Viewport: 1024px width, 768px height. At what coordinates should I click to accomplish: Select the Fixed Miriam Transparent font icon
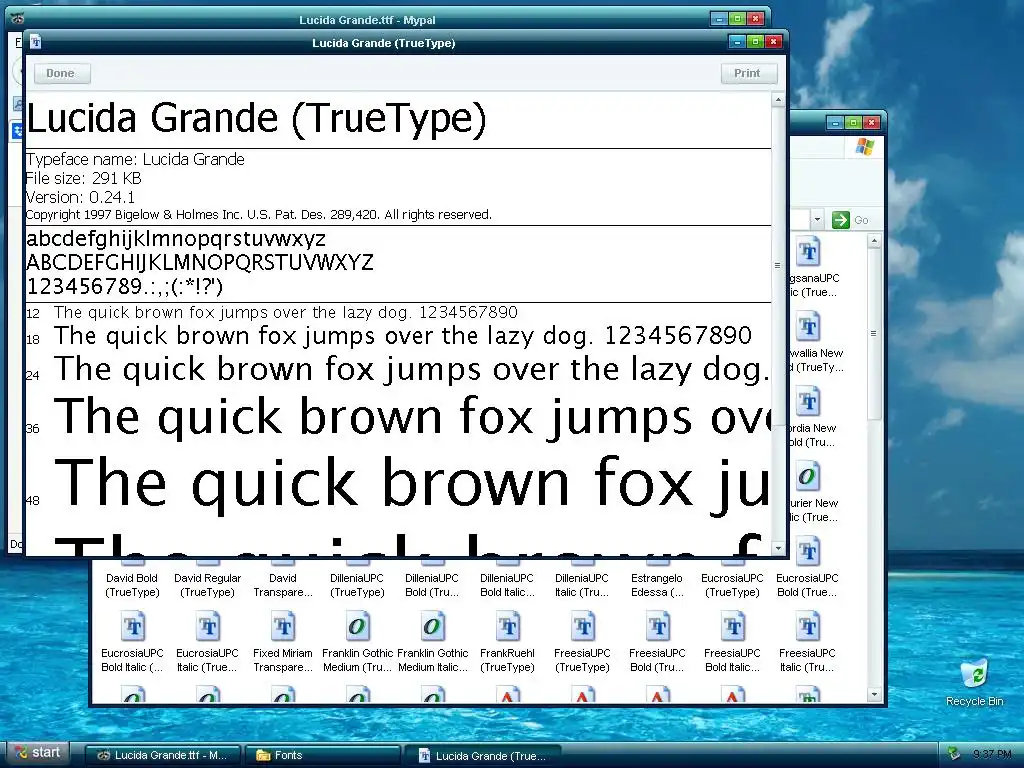(x=283, y=626)
